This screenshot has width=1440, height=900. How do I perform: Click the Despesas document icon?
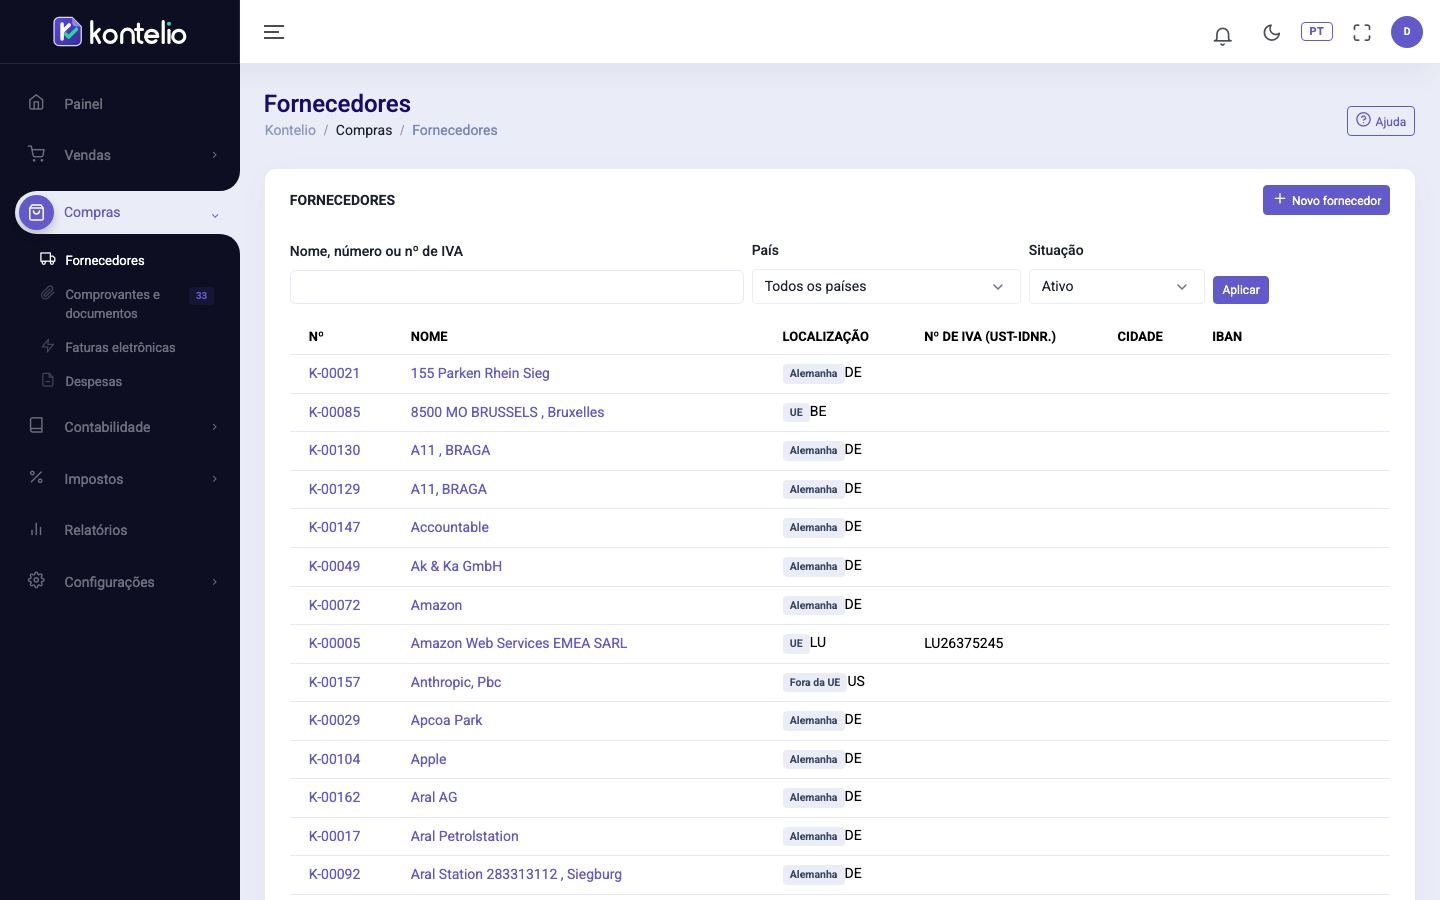47,380
